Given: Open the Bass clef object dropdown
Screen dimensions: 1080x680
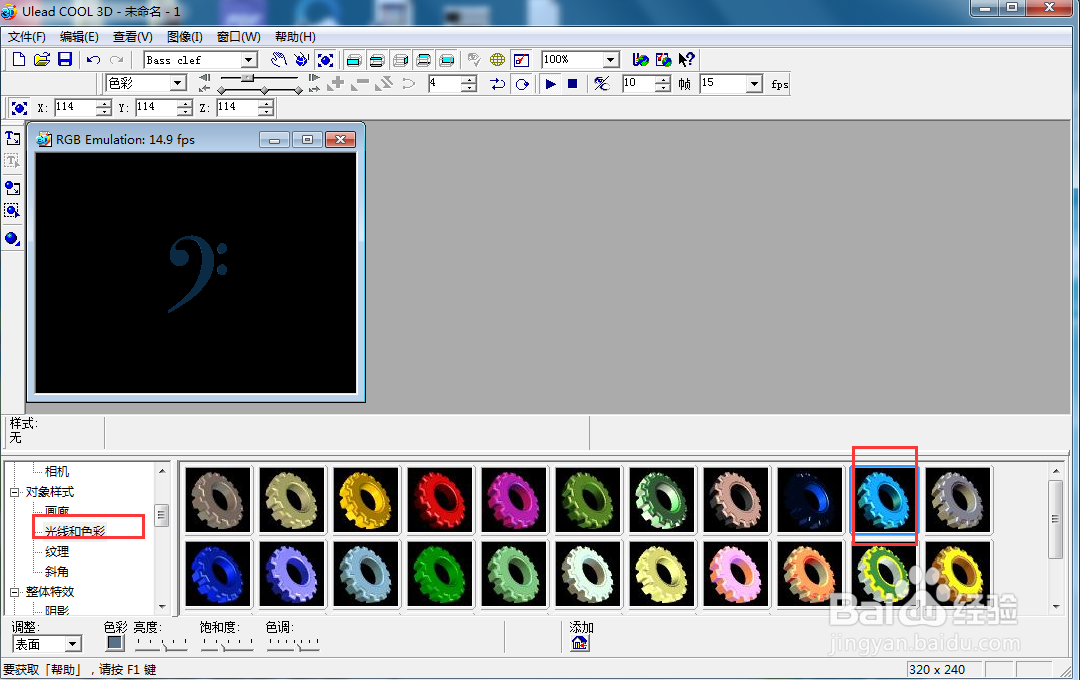Looking at the screenshot, I should [x=249, y=60].
